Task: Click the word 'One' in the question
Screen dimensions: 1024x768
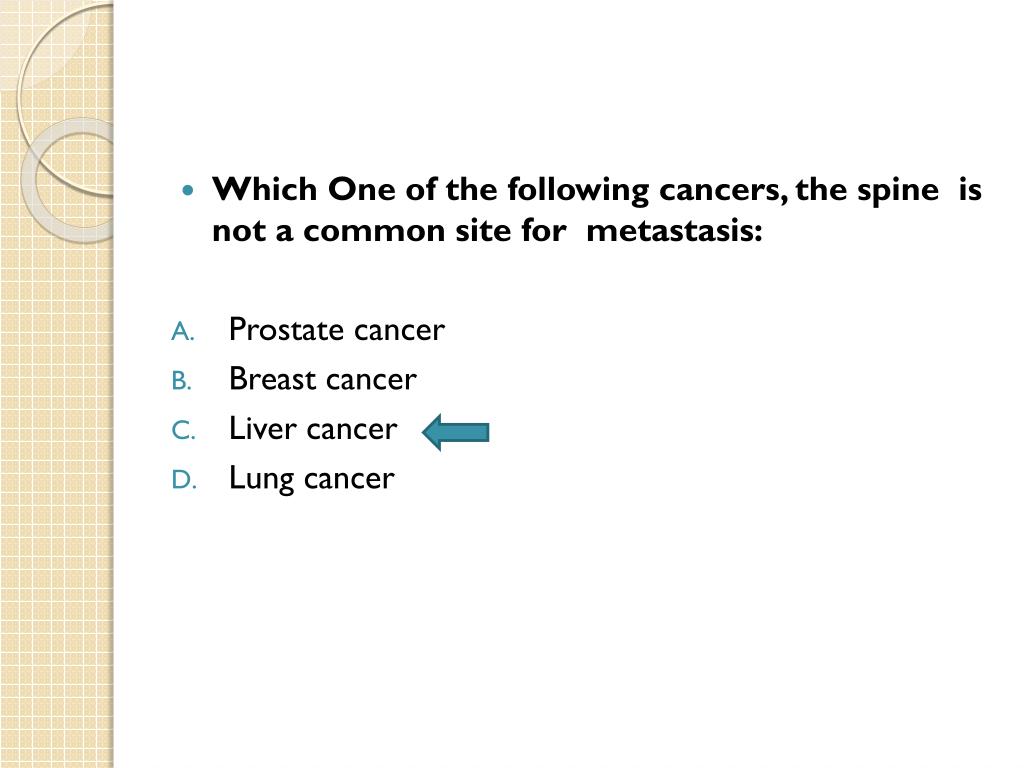Action: [362, 189]
